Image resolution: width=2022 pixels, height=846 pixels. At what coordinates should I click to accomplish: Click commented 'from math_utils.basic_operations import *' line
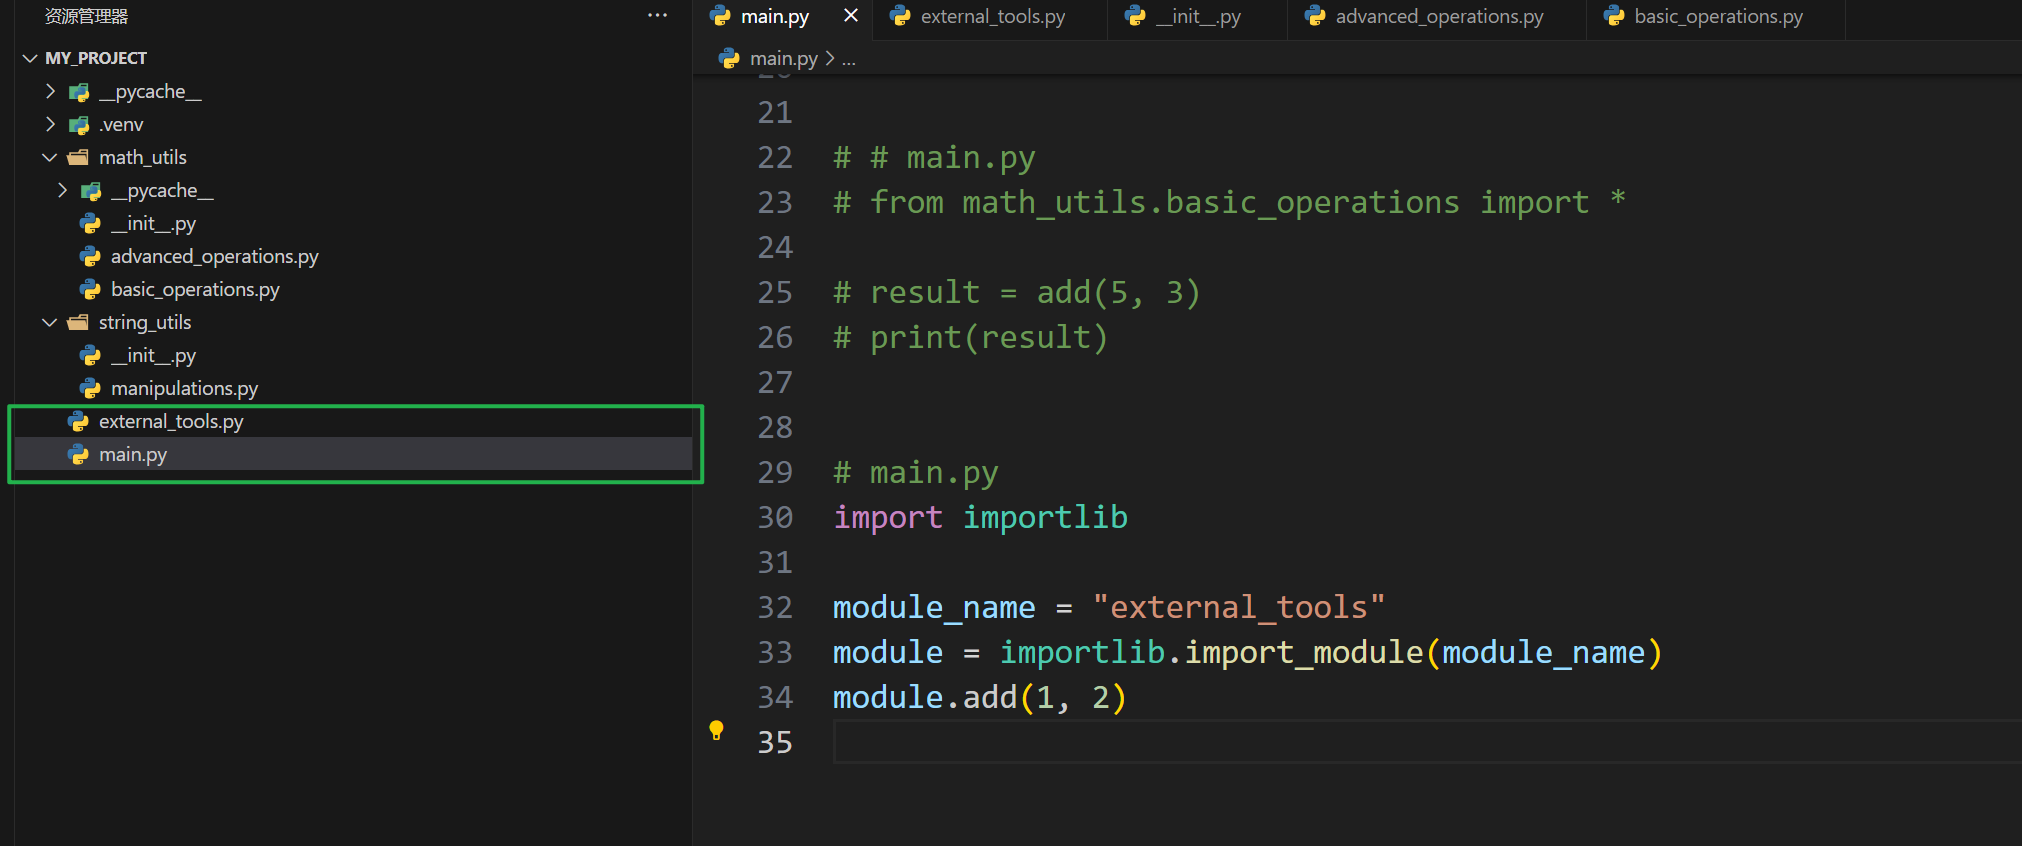(x=1230, y=203)
